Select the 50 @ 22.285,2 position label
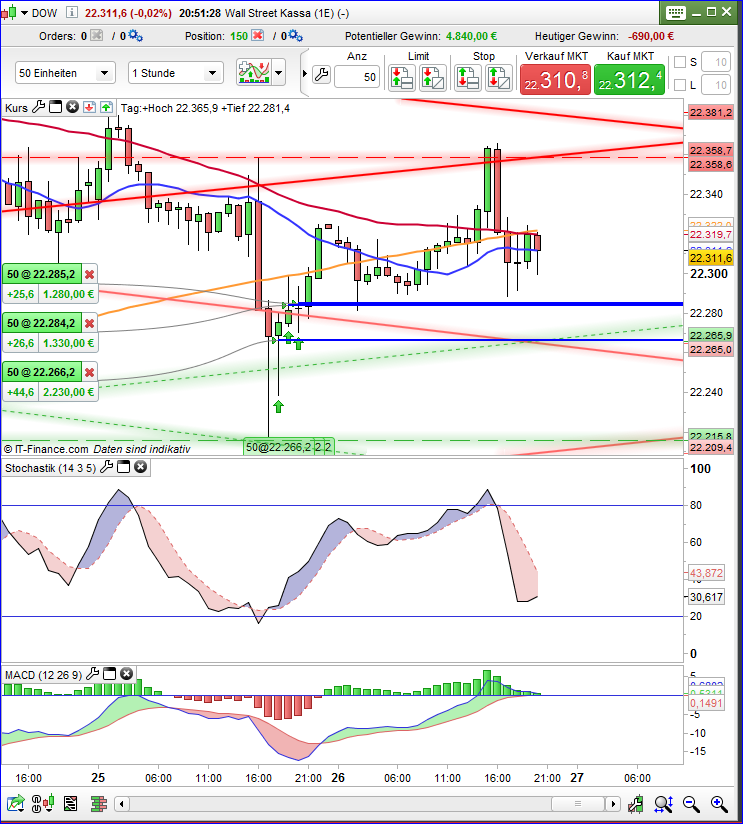743x824 pixels. (x=42, y=274)
